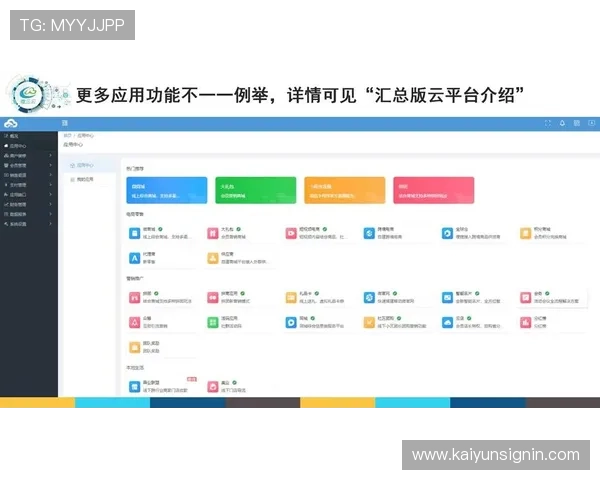Open the blue 智能名片 picture-card app icon

pos(447,297)
